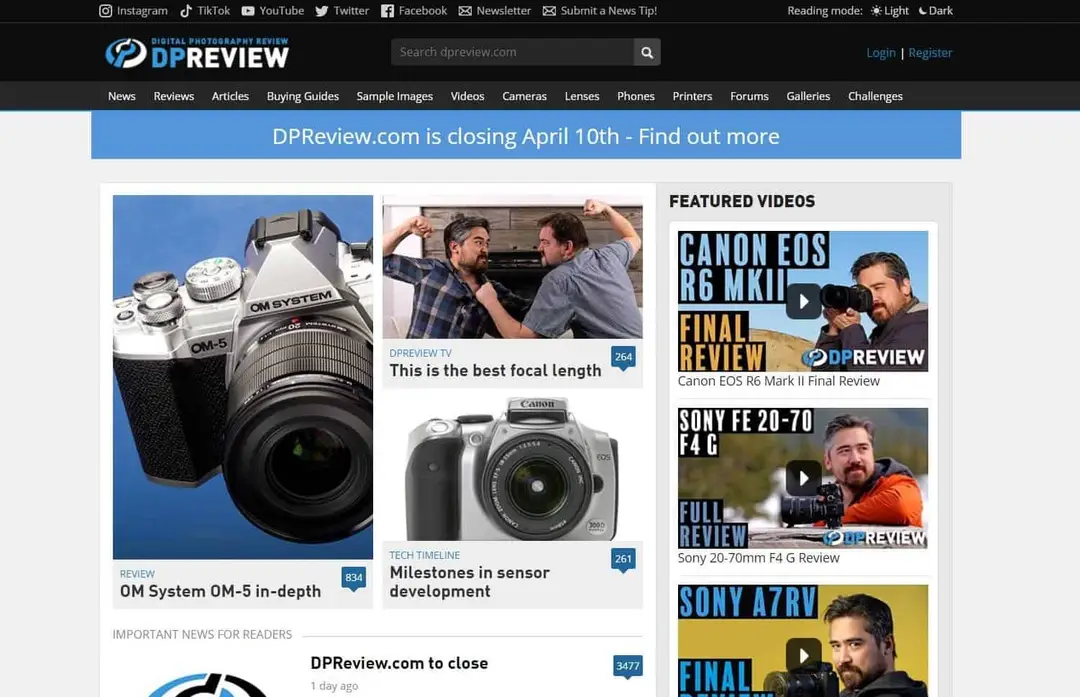This screenshot has width=1080, height=697.
Task: Open Milestones in sensor development article
Action: [x=470, y=582]
